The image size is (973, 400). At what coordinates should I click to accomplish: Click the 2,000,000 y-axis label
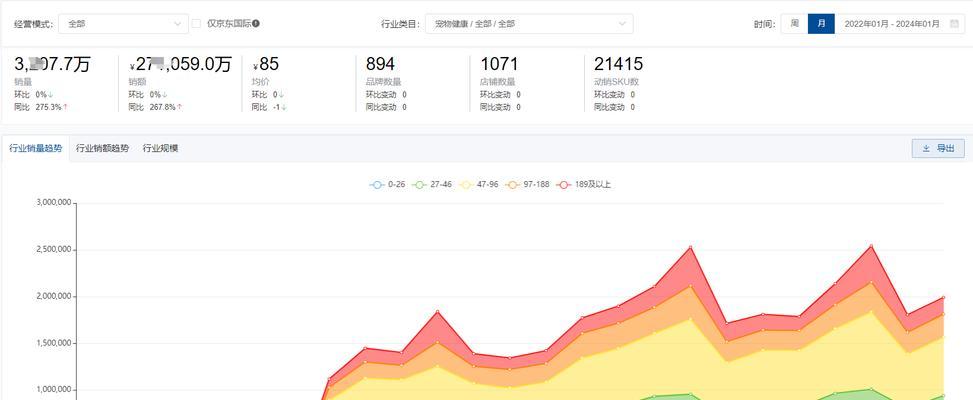click(x=55, y=296)
